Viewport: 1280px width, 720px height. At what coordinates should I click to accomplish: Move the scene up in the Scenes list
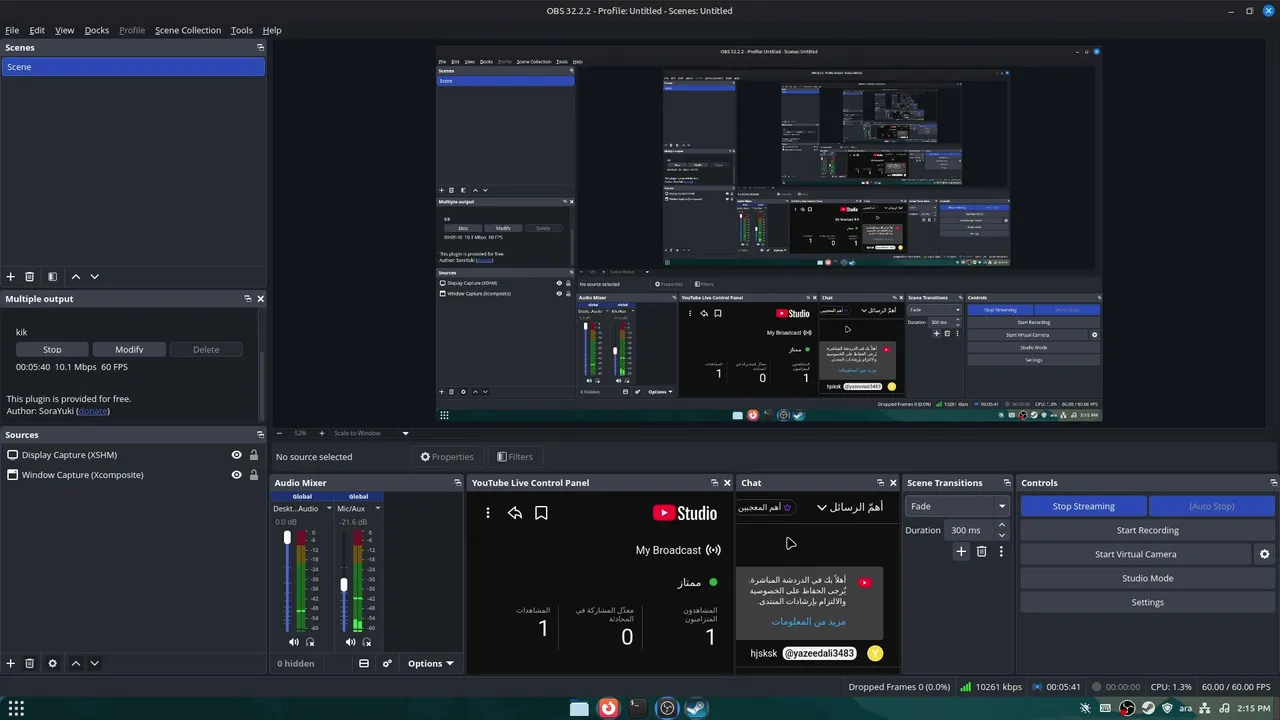75,277
